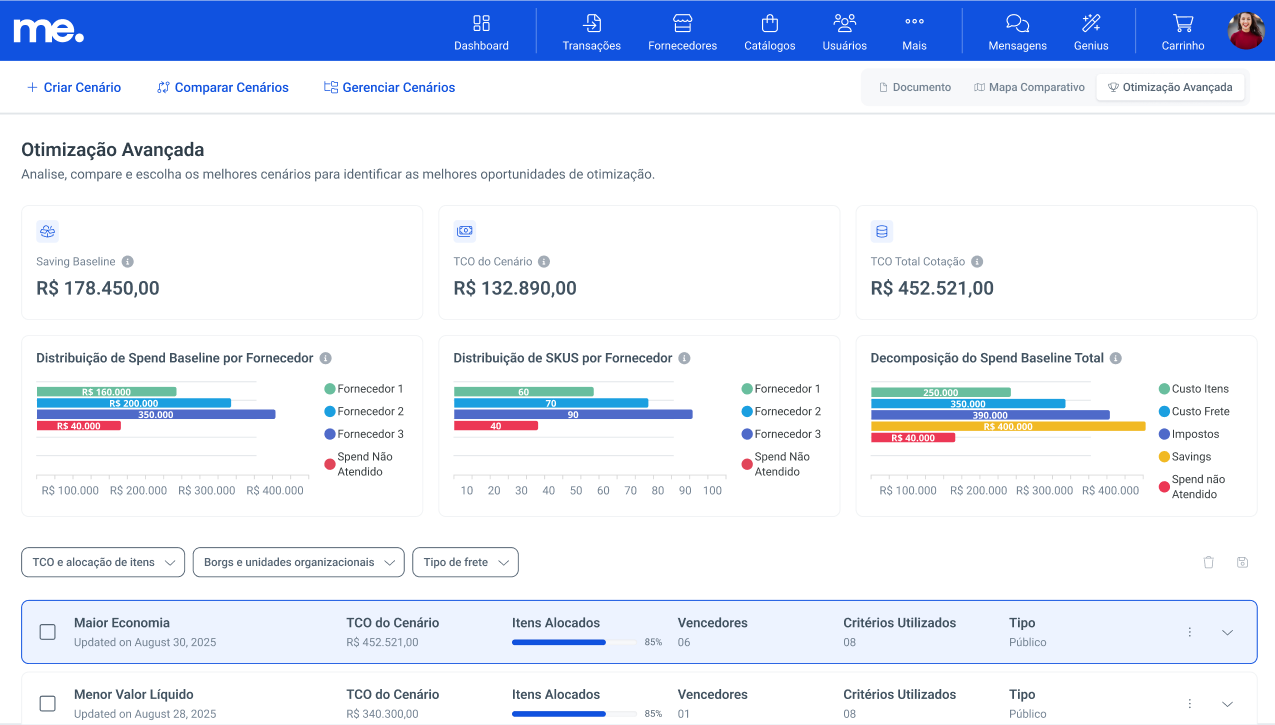Screen dimensions: 1275x725
Task: Click Comparar Cenários
Action: 223,88
